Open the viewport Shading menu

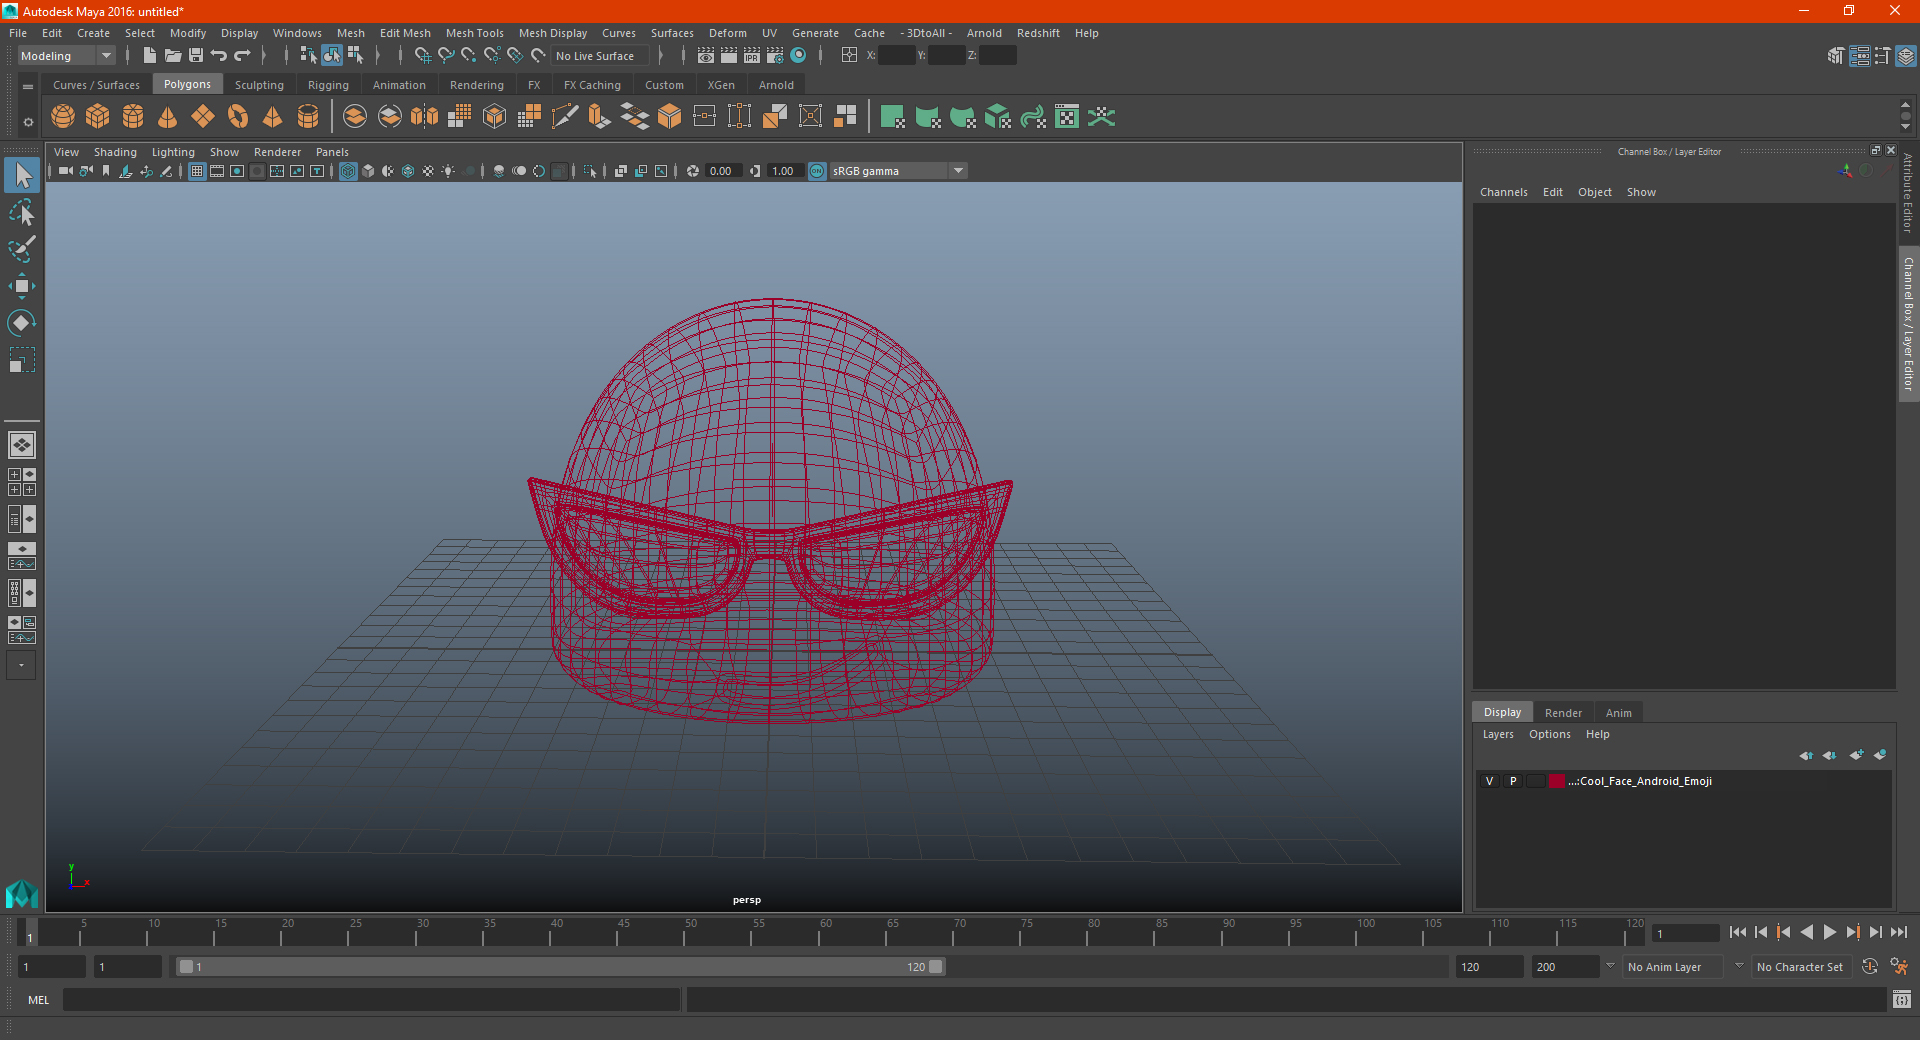coord(115,152)
